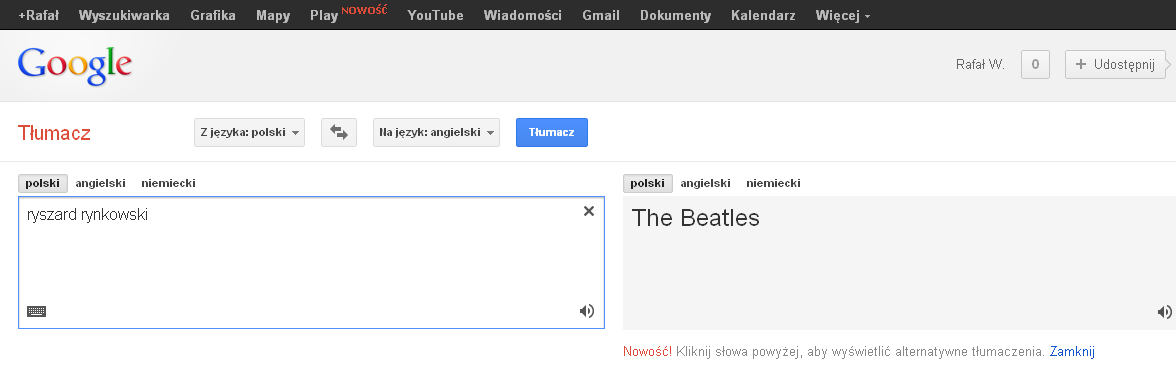Screen dimensions: 1176x390
Task: Click inside the source text box
Action: coord(311,262)
